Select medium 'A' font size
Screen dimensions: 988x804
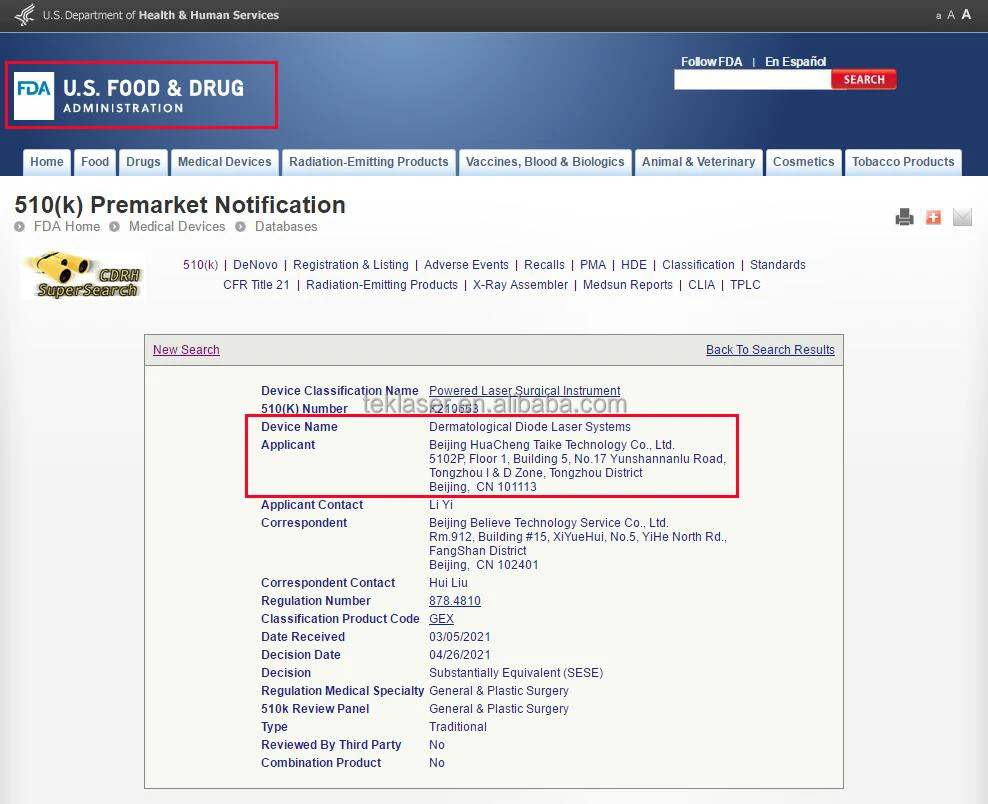(951, 15)
